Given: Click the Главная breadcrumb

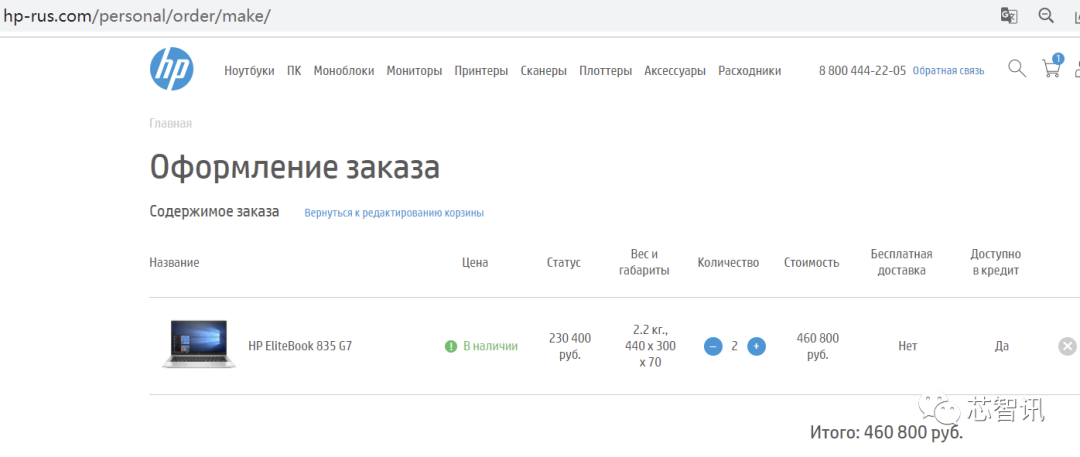Looking at the screenshot, I should coord(170,123).
